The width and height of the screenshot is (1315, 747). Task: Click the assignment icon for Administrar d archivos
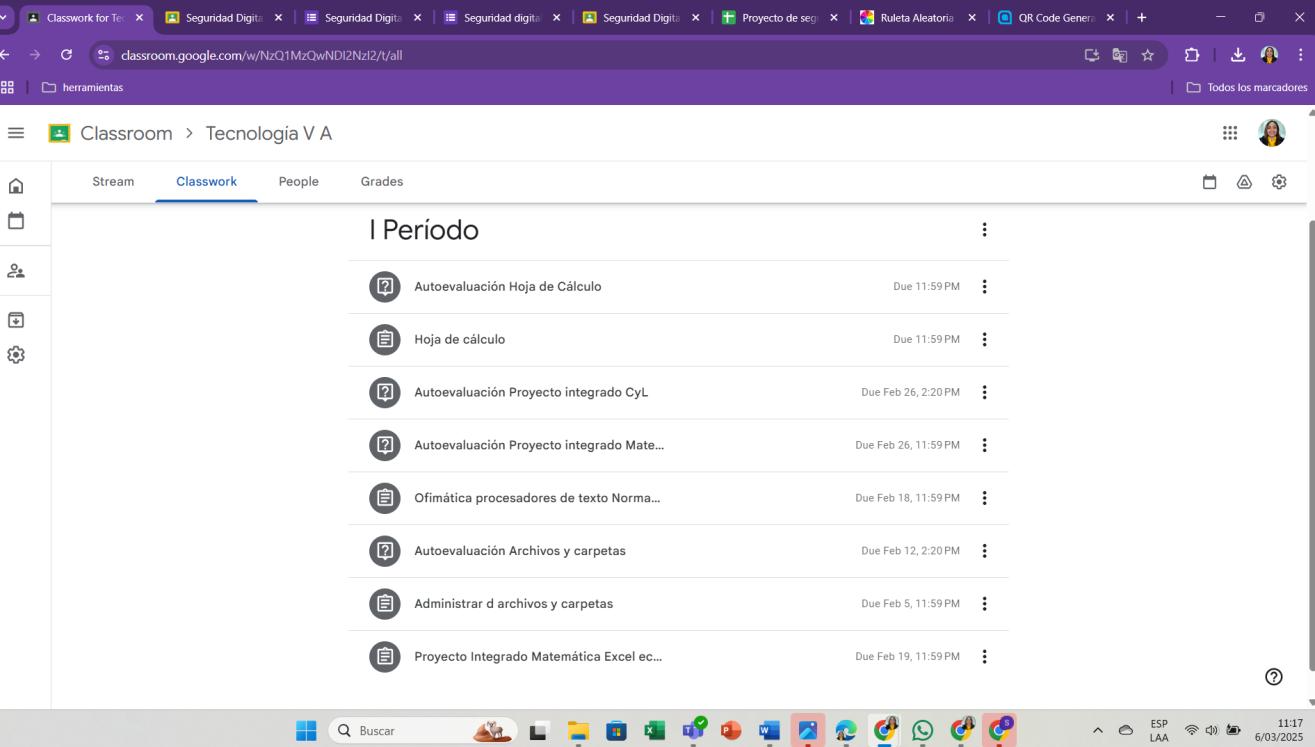385,604
